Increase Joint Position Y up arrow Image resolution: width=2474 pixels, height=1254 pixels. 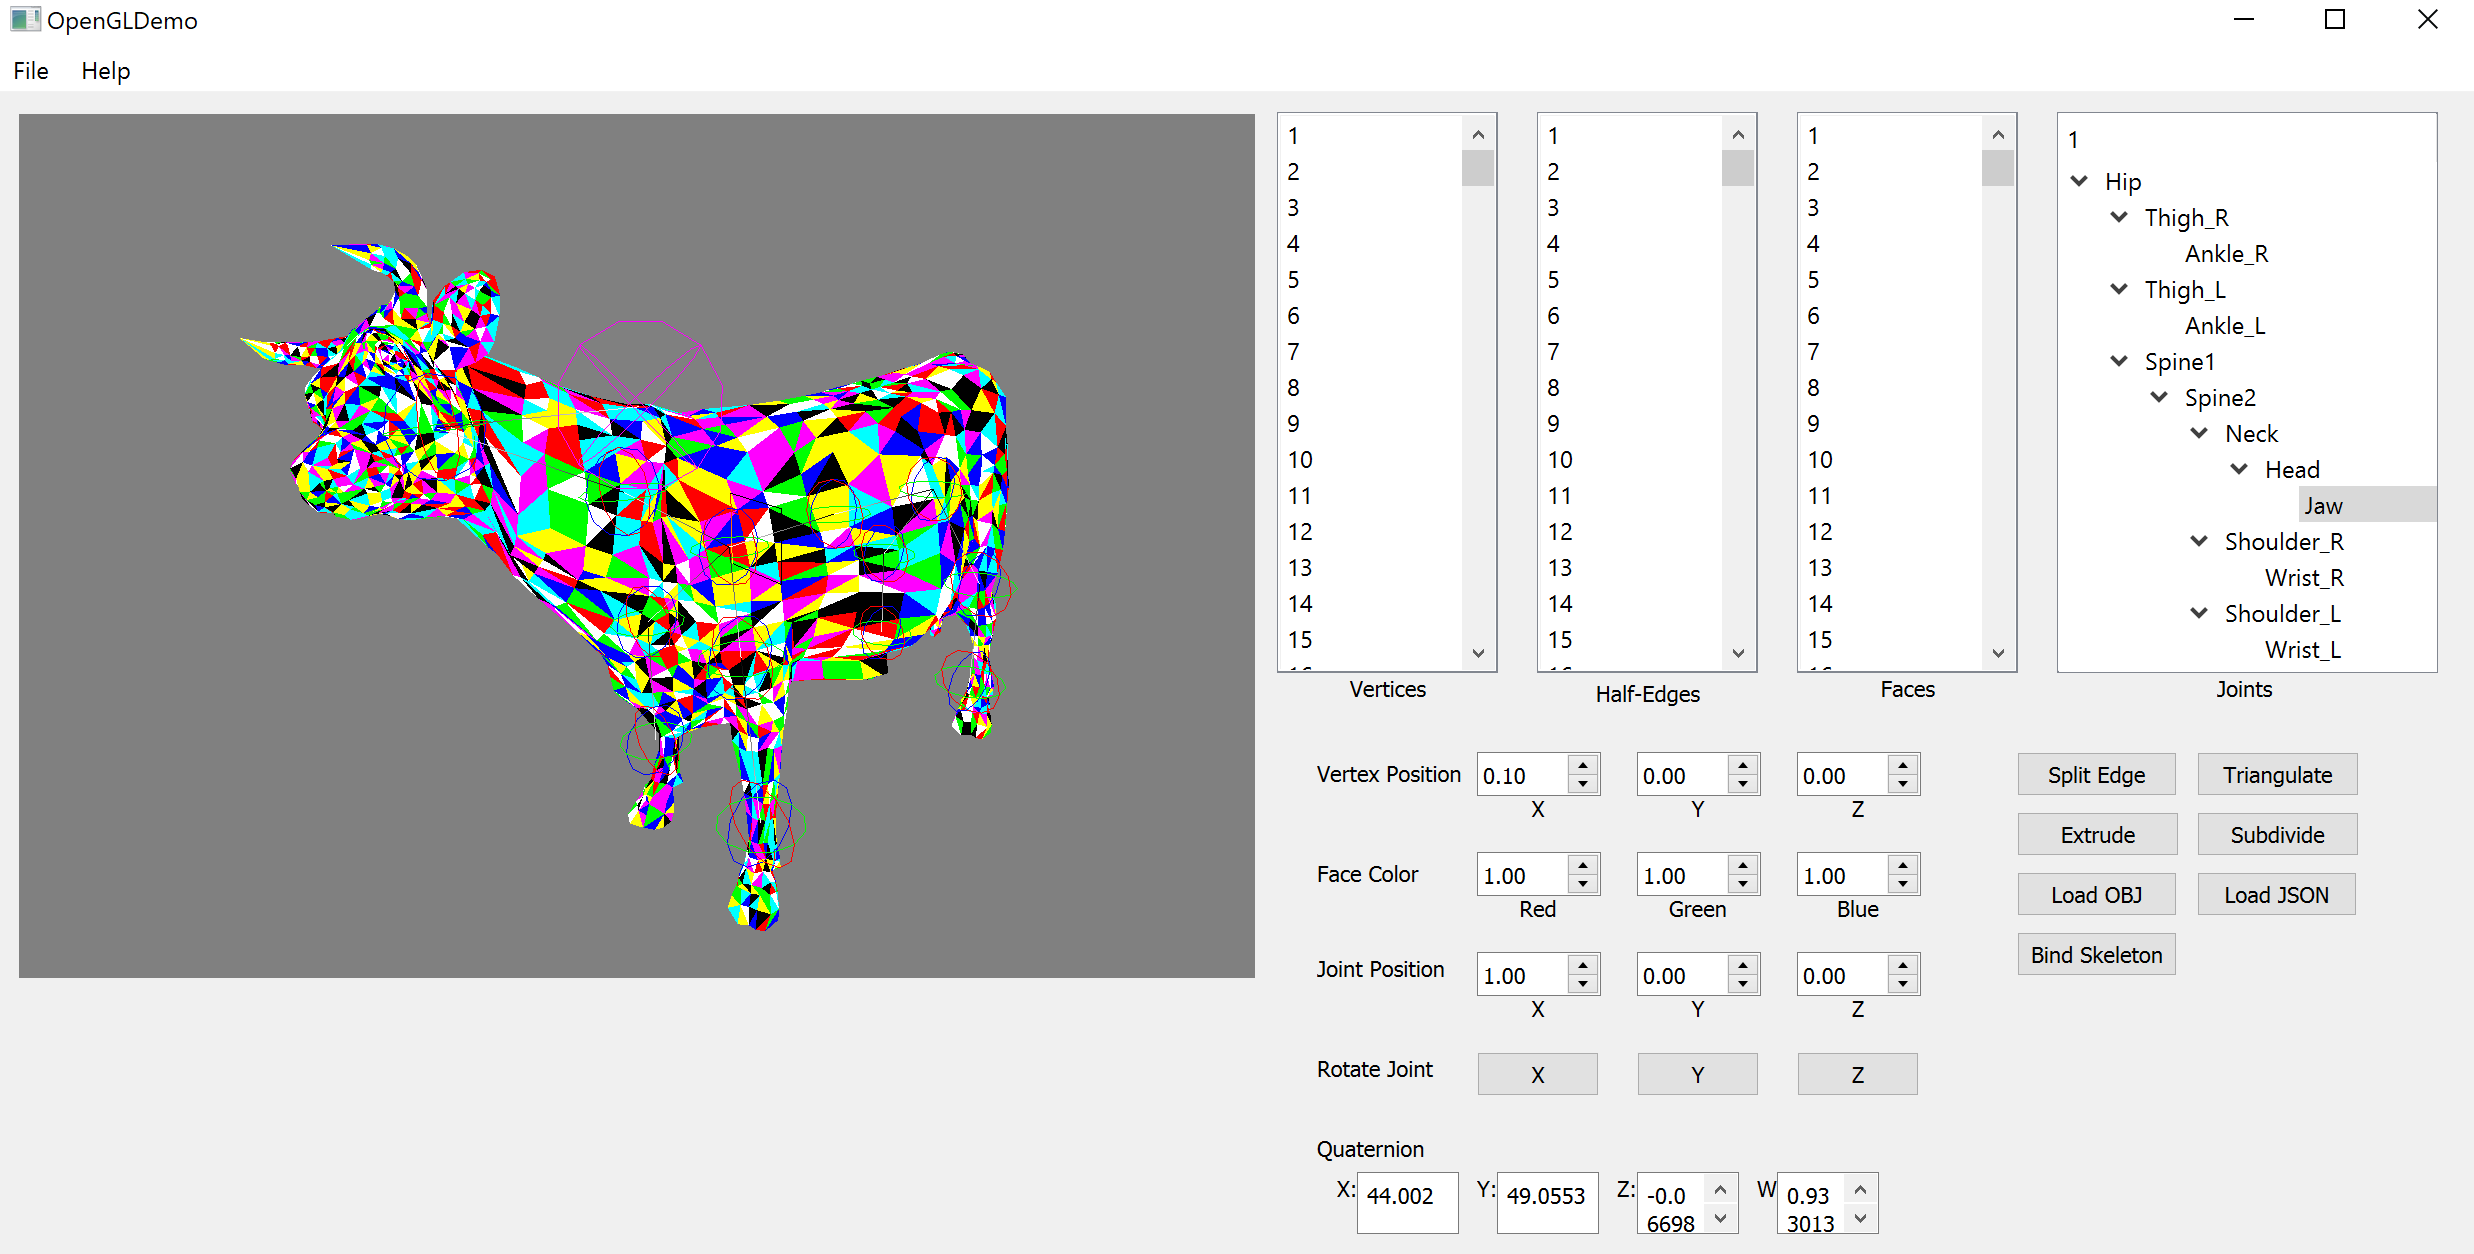point(1743,966)
